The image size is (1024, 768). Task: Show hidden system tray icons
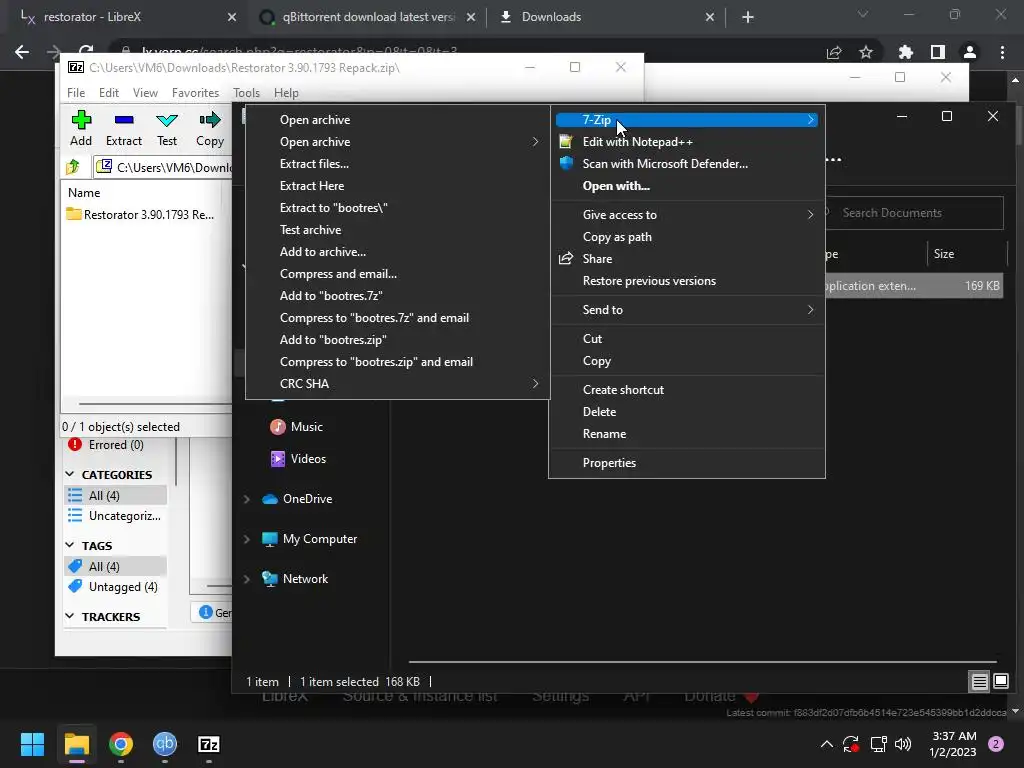(826, 744)
